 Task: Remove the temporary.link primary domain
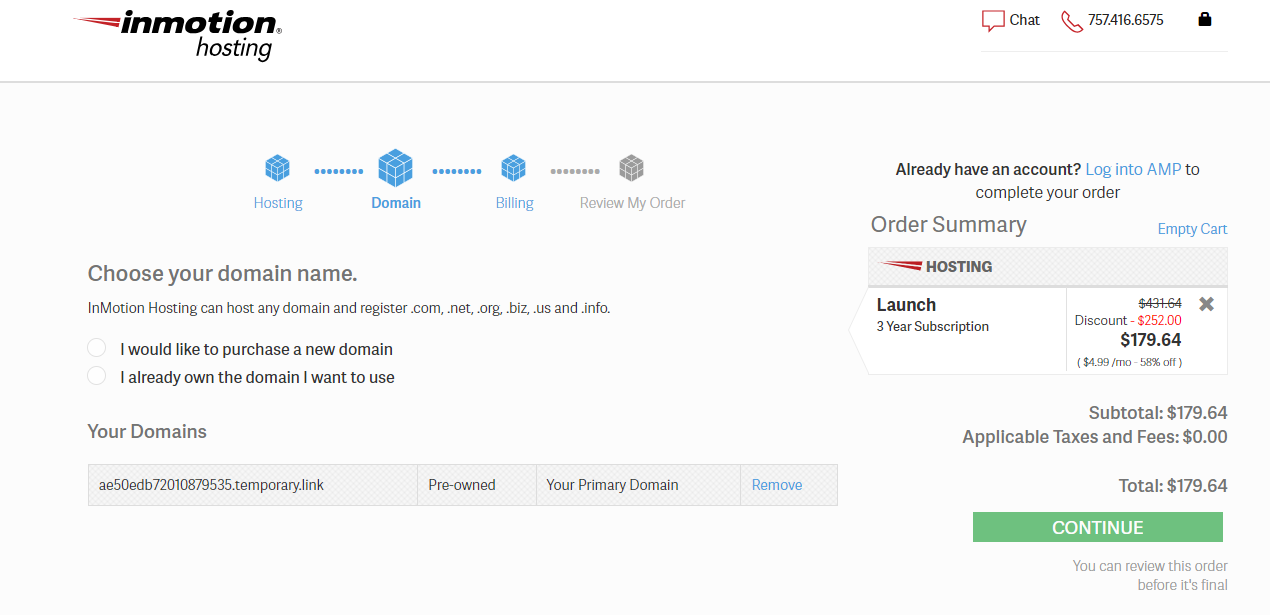pyautogui.click(x=777, y=485)
